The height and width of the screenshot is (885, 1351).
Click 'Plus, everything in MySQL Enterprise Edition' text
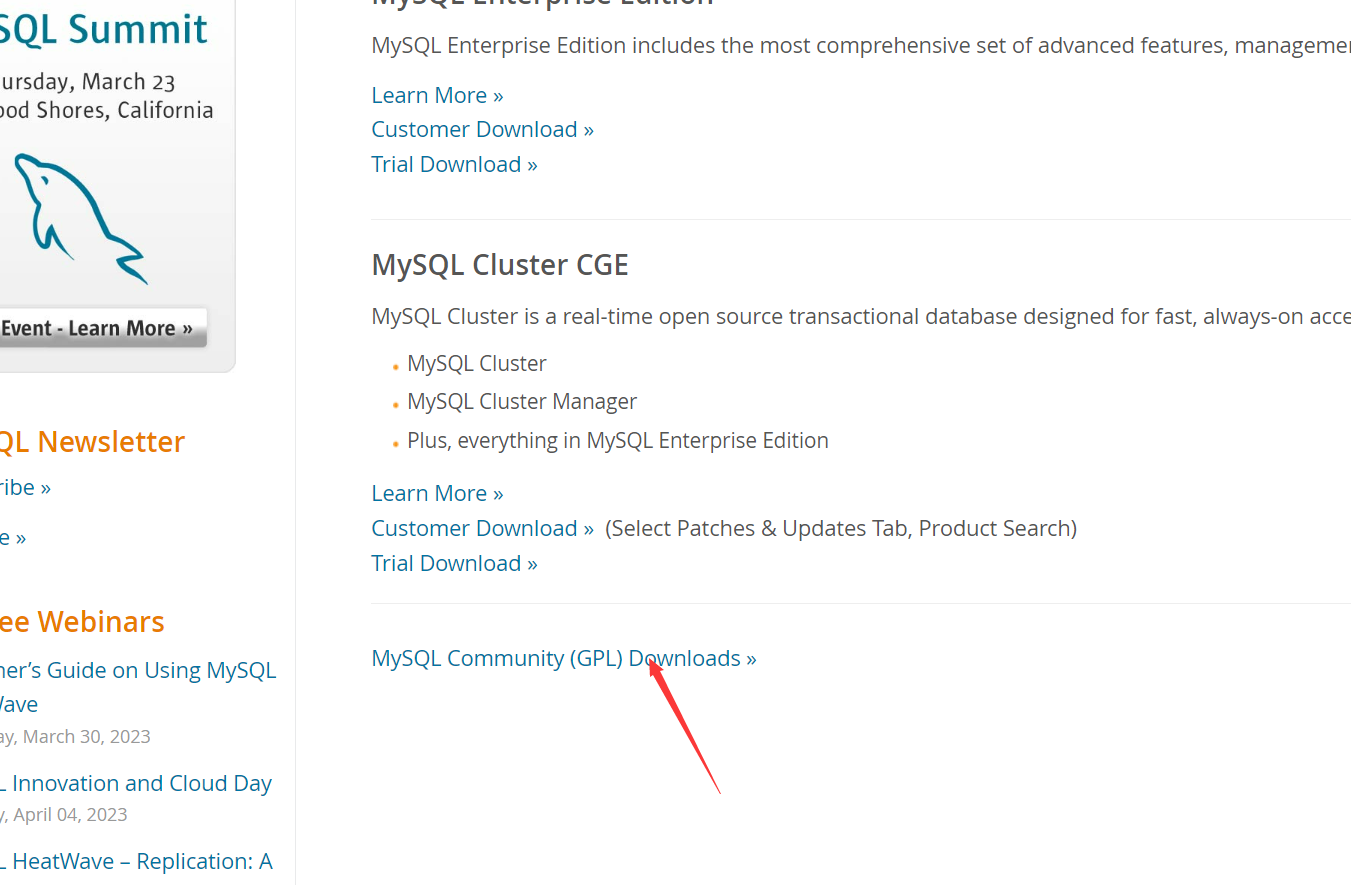[618, 440]
